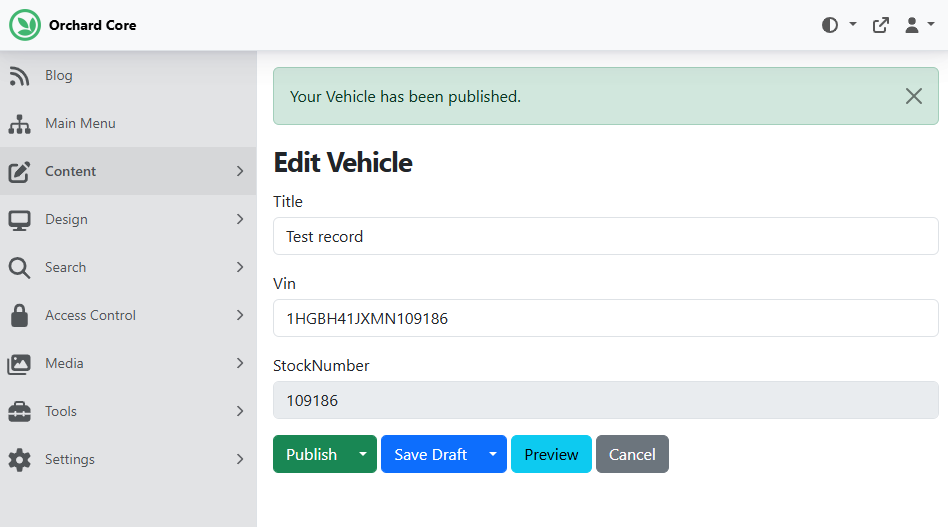The height and width of the screenshot is (527, 948).
Task: Open the Publish options dropdown arrow
Action: tap(363, 454)
